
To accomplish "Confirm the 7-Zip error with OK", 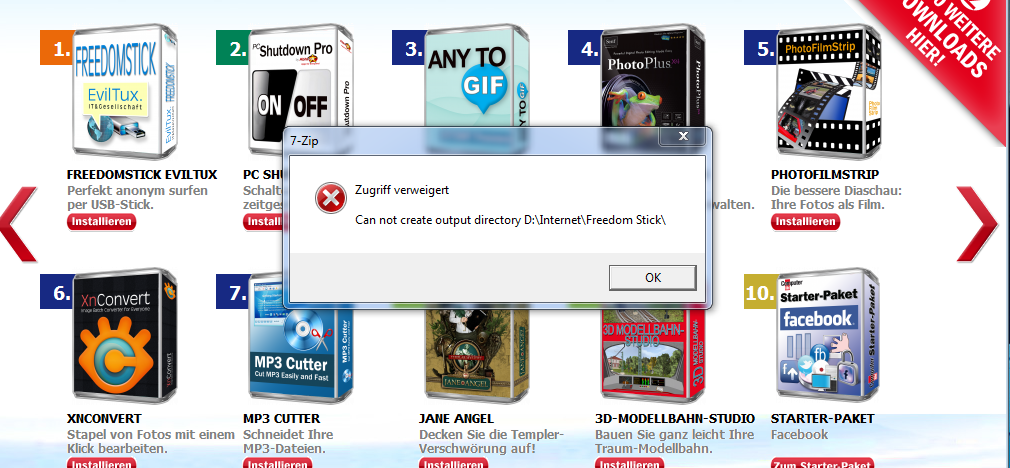I will (653, 277).
